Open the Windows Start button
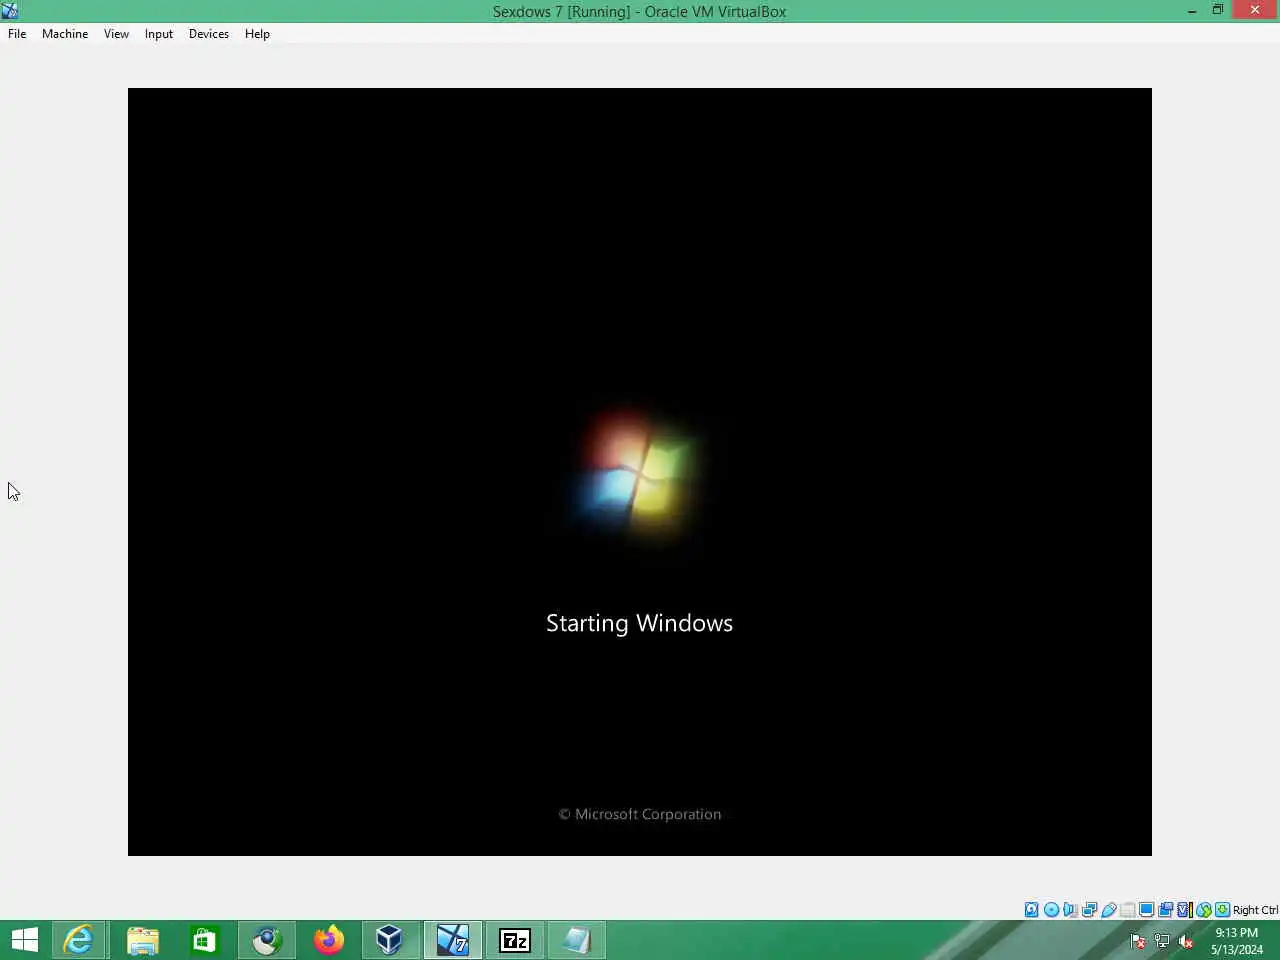 [x=24, y=940]
